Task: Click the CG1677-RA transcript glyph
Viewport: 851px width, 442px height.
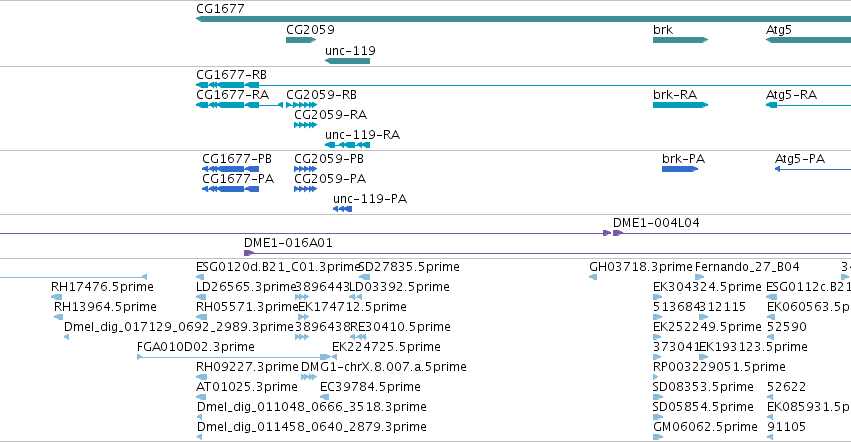Action: pyautogui.click(x=239, y=105)
